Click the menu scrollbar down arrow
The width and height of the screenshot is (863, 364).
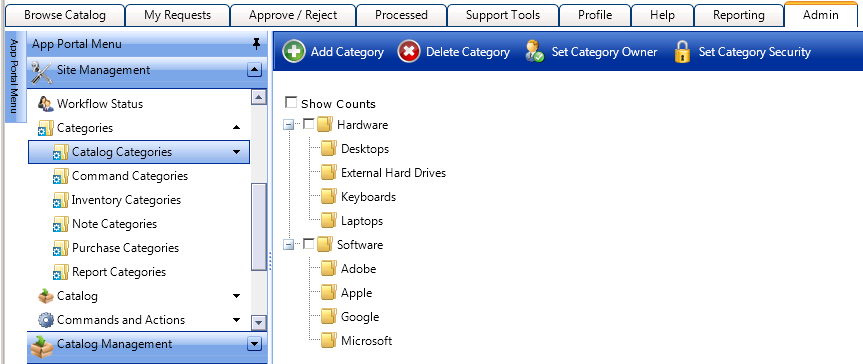point(258,322)
